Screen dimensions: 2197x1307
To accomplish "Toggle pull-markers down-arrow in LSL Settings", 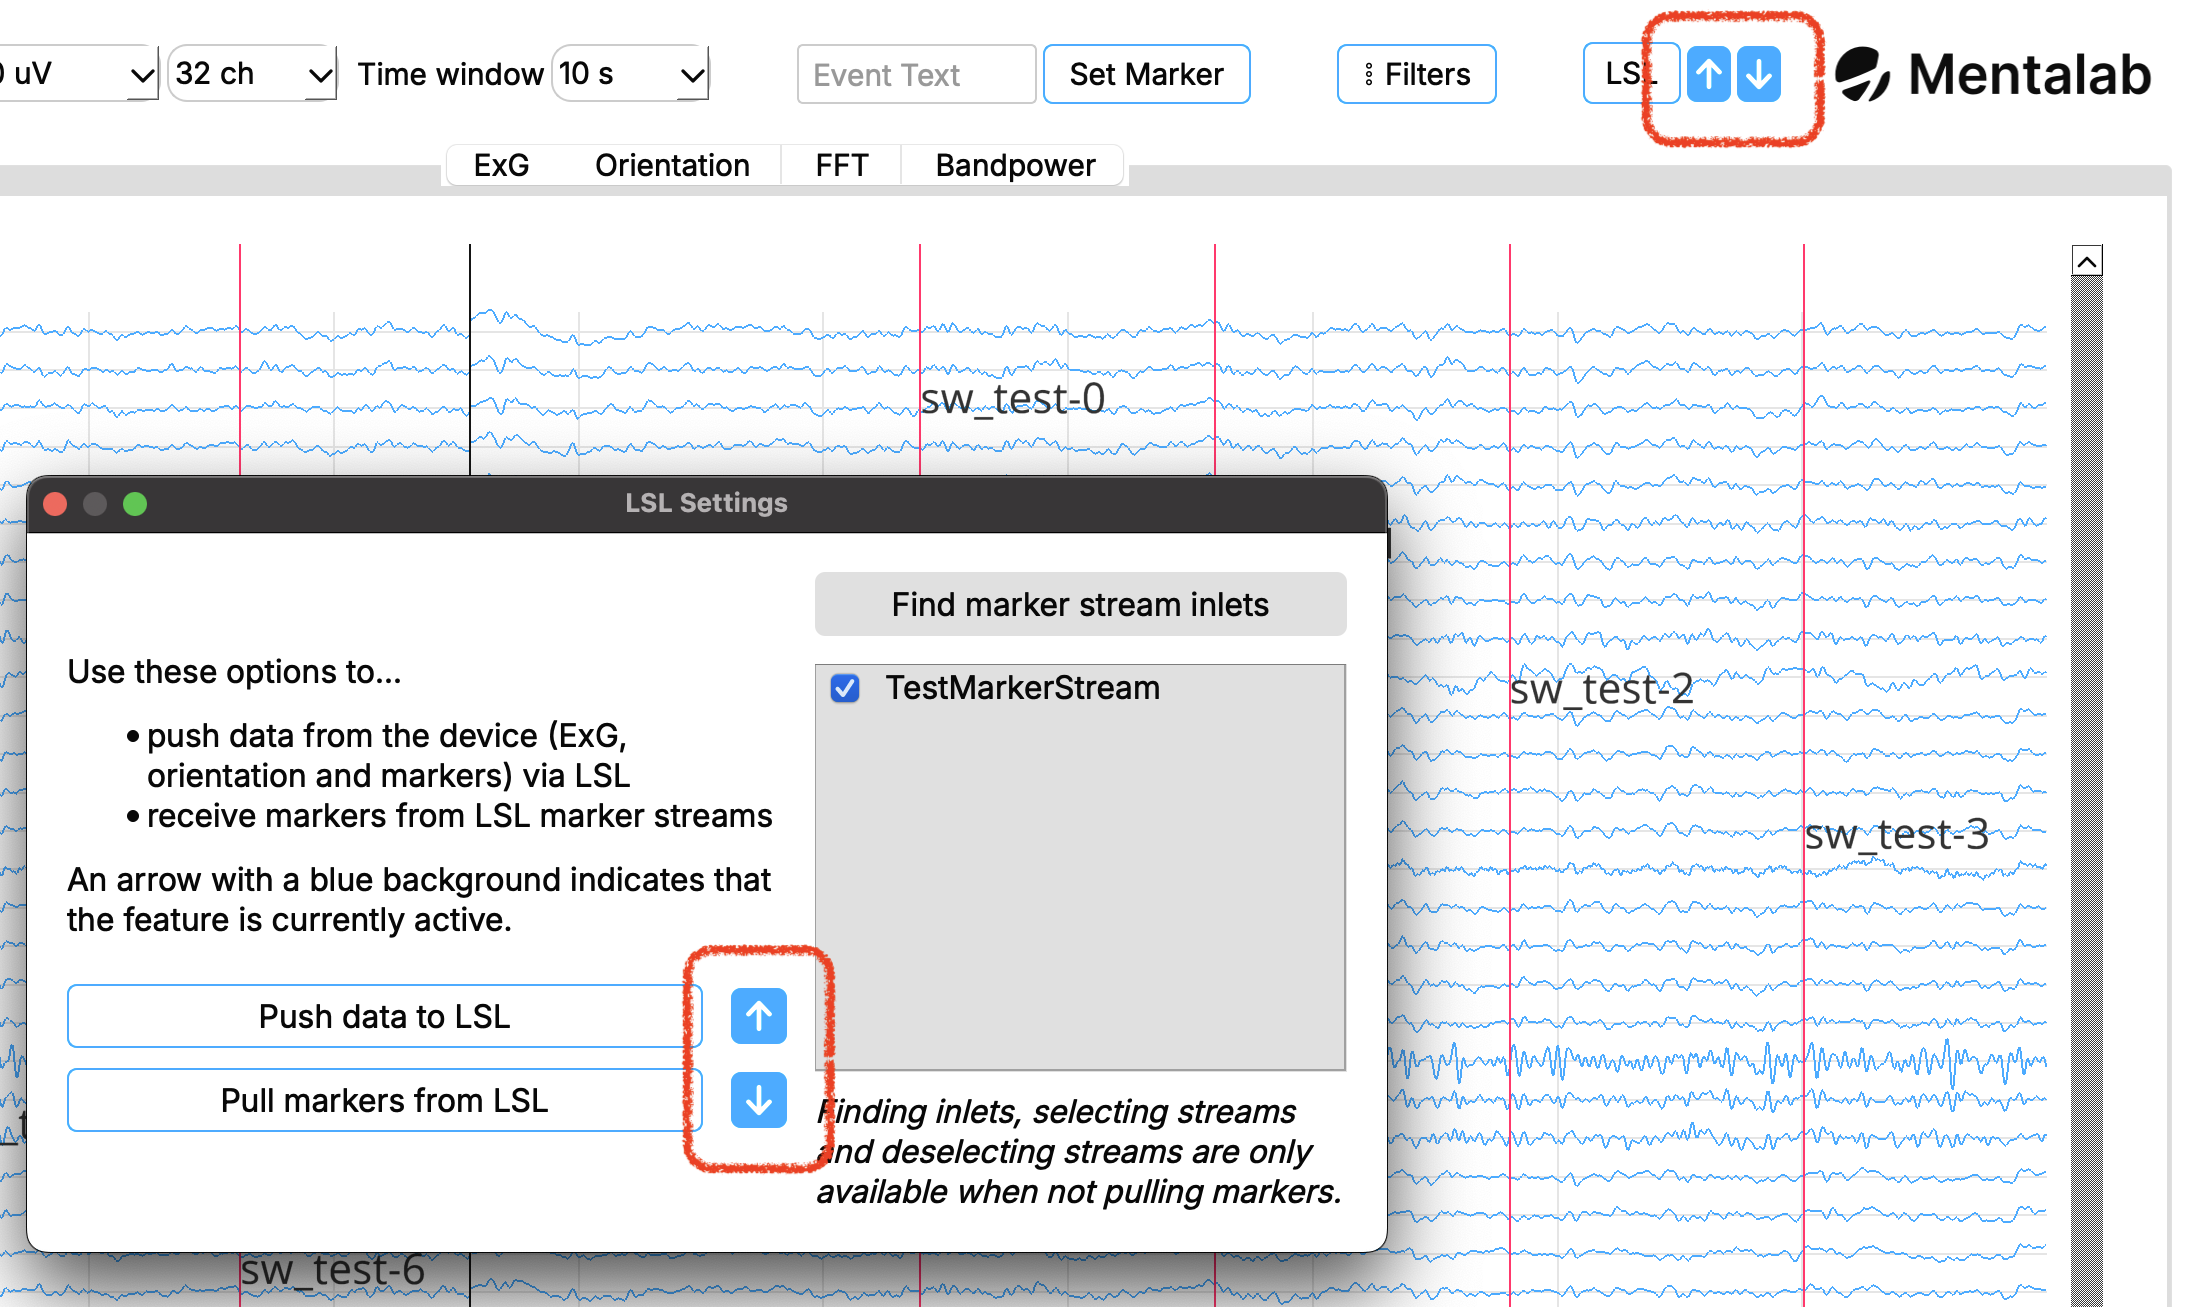I will [758, 1100].
